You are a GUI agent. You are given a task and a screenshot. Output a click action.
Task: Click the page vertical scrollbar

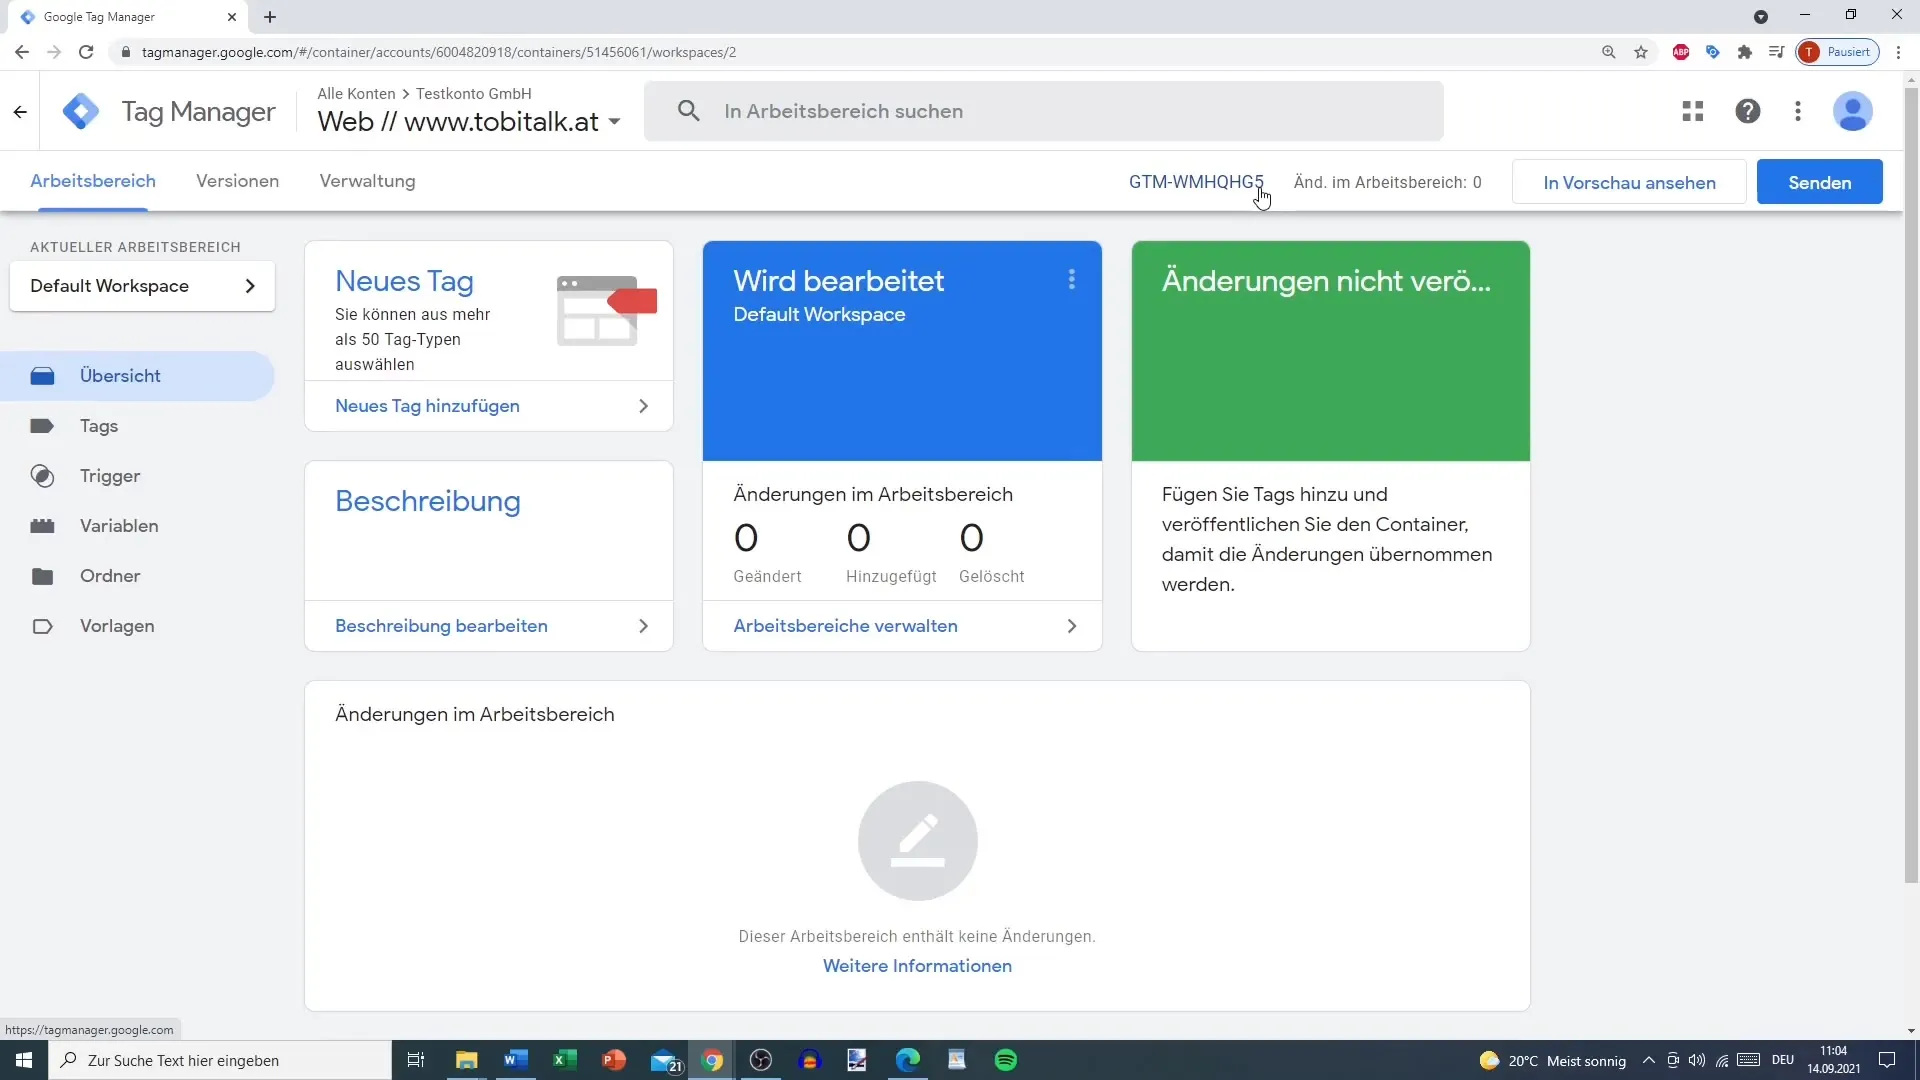pos(1911,485)
